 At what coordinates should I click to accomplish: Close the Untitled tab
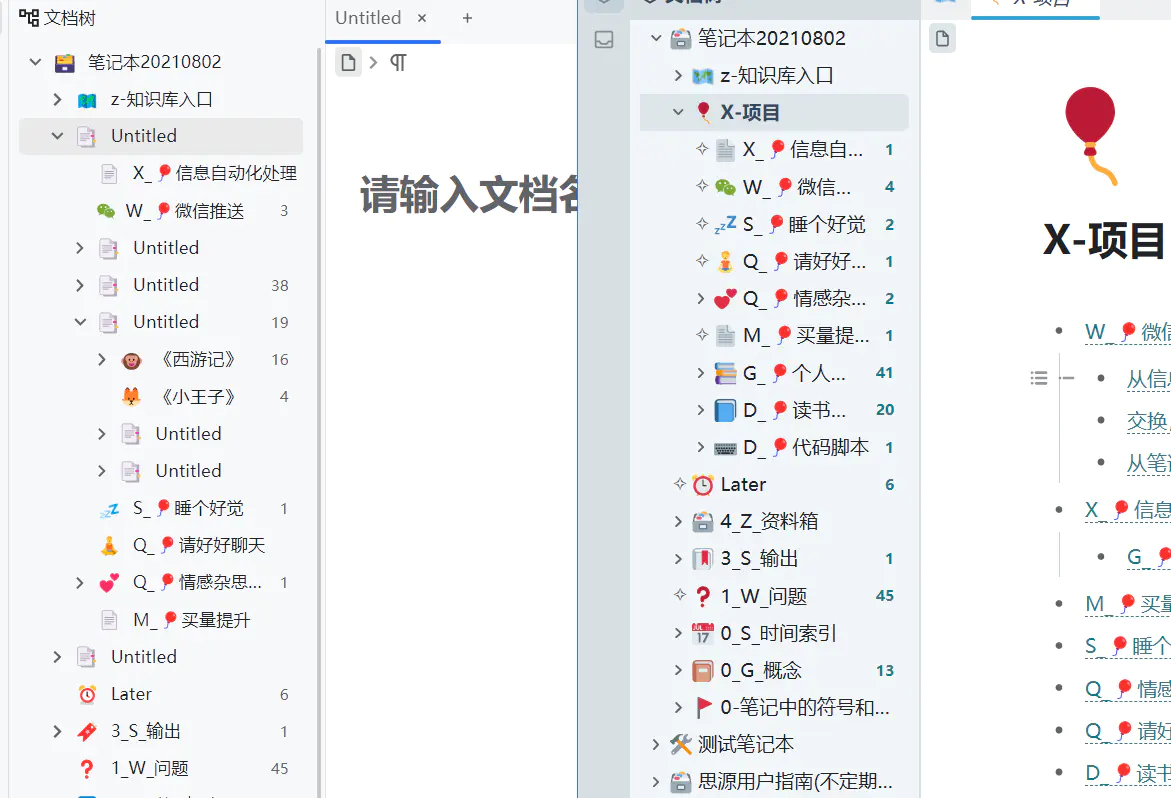[422, 18]
